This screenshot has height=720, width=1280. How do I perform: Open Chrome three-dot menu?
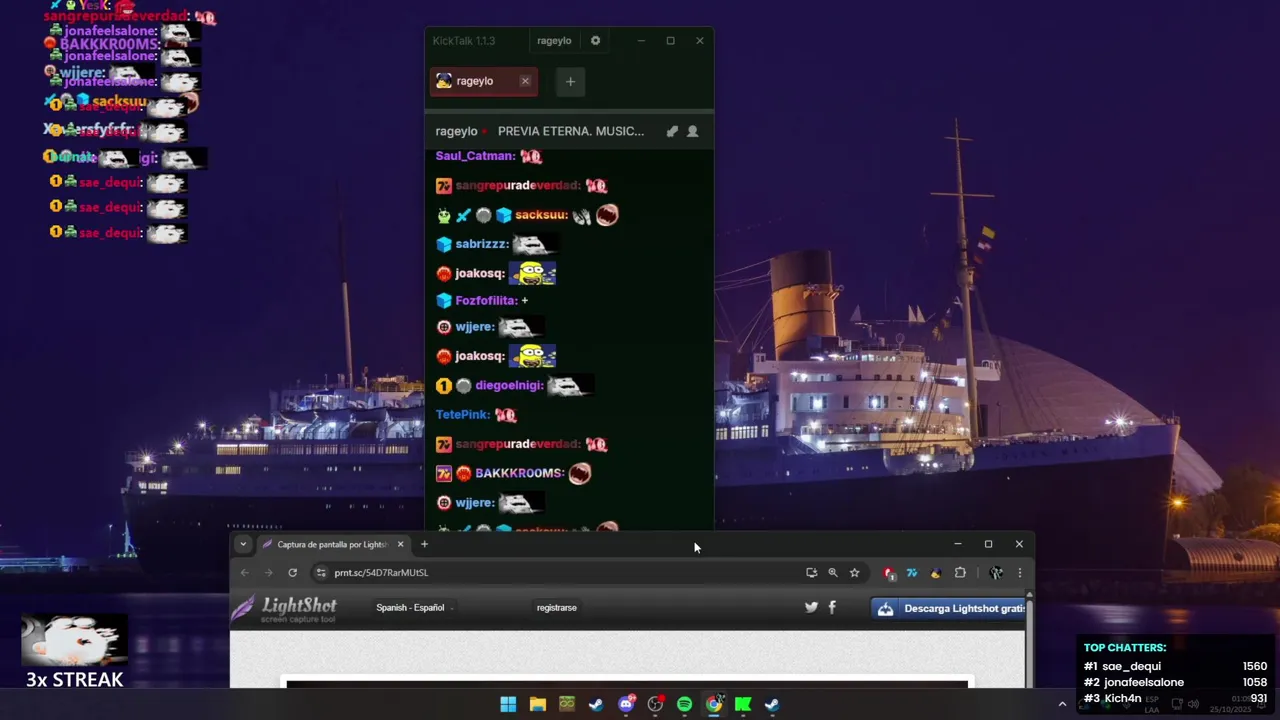pos(1019,573)
